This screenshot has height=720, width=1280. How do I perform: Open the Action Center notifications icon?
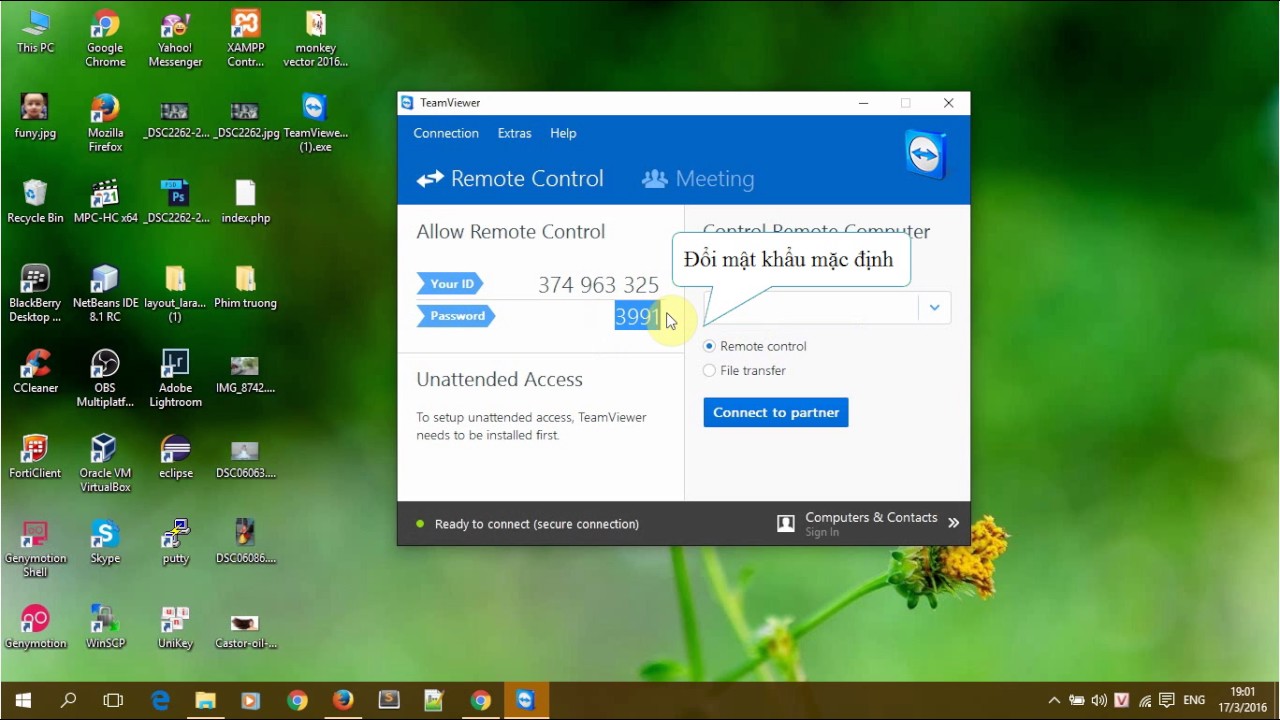(1168, 700)
